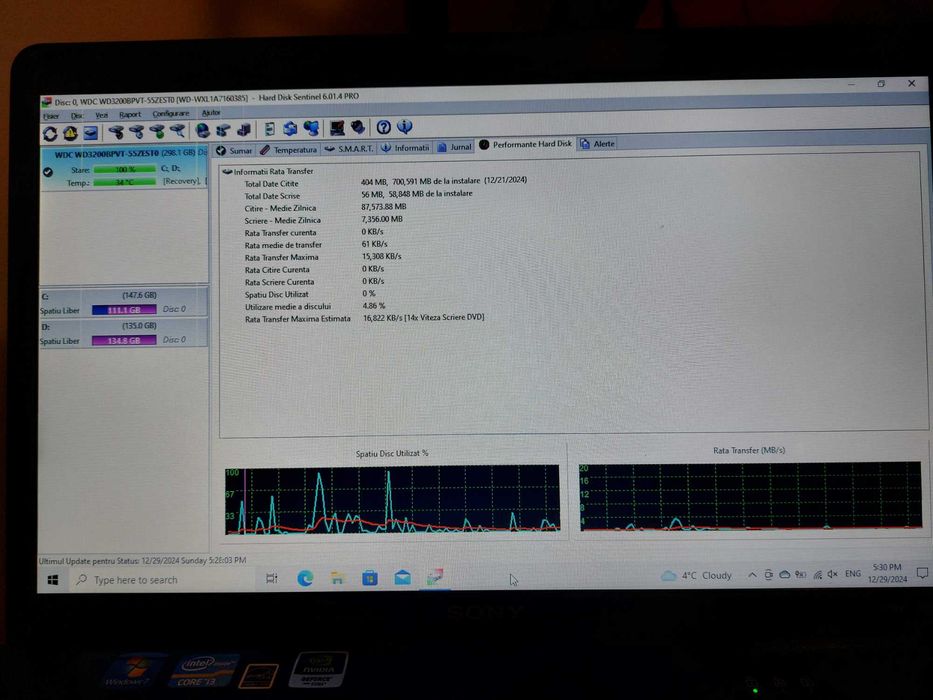Open Task View on taskbar
933x700 pixels.
coord(272,579)
